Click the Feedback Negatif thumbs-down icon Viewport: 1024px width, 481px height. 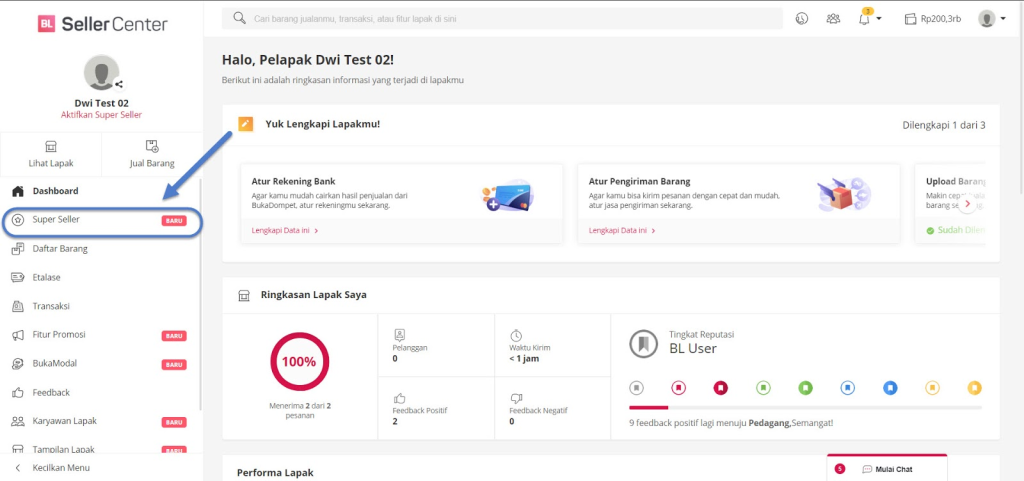tap(516, 398)
